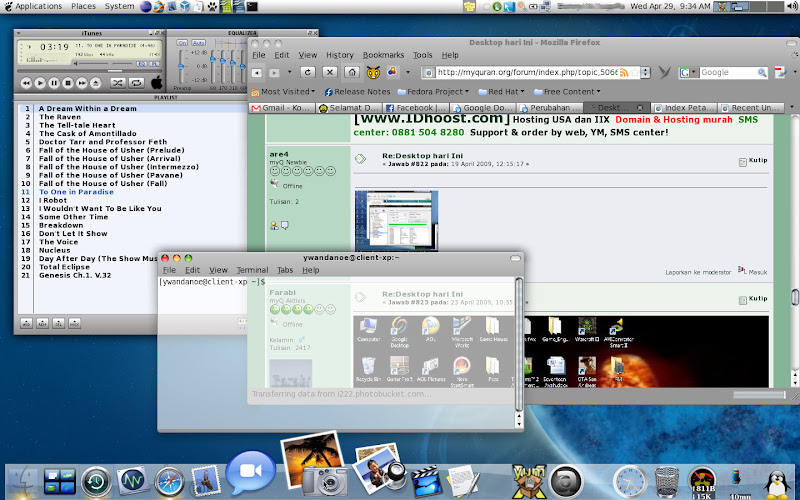The height and width of the screenshot is (500, 800).
Task: Click the RSS feed icon in address bar
Action: [624, 73]
